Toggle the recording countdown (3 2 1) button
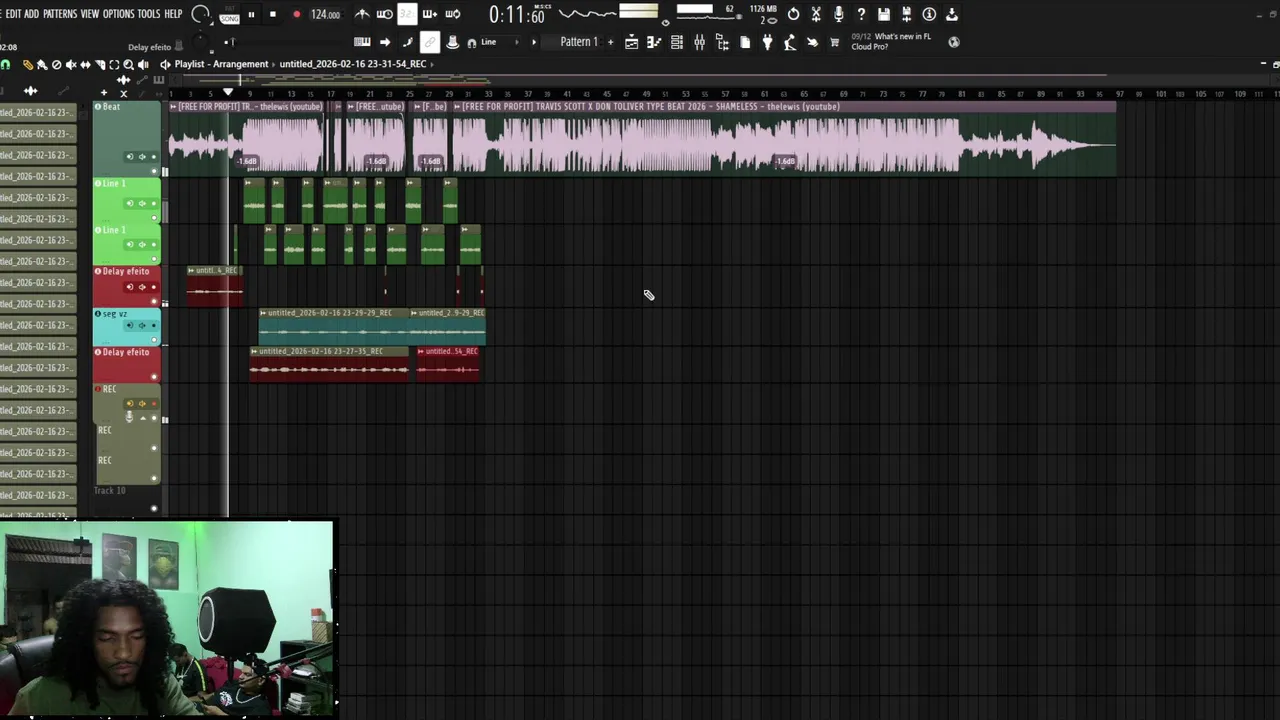Viewport: 1280px width, 720px height. 407,14
